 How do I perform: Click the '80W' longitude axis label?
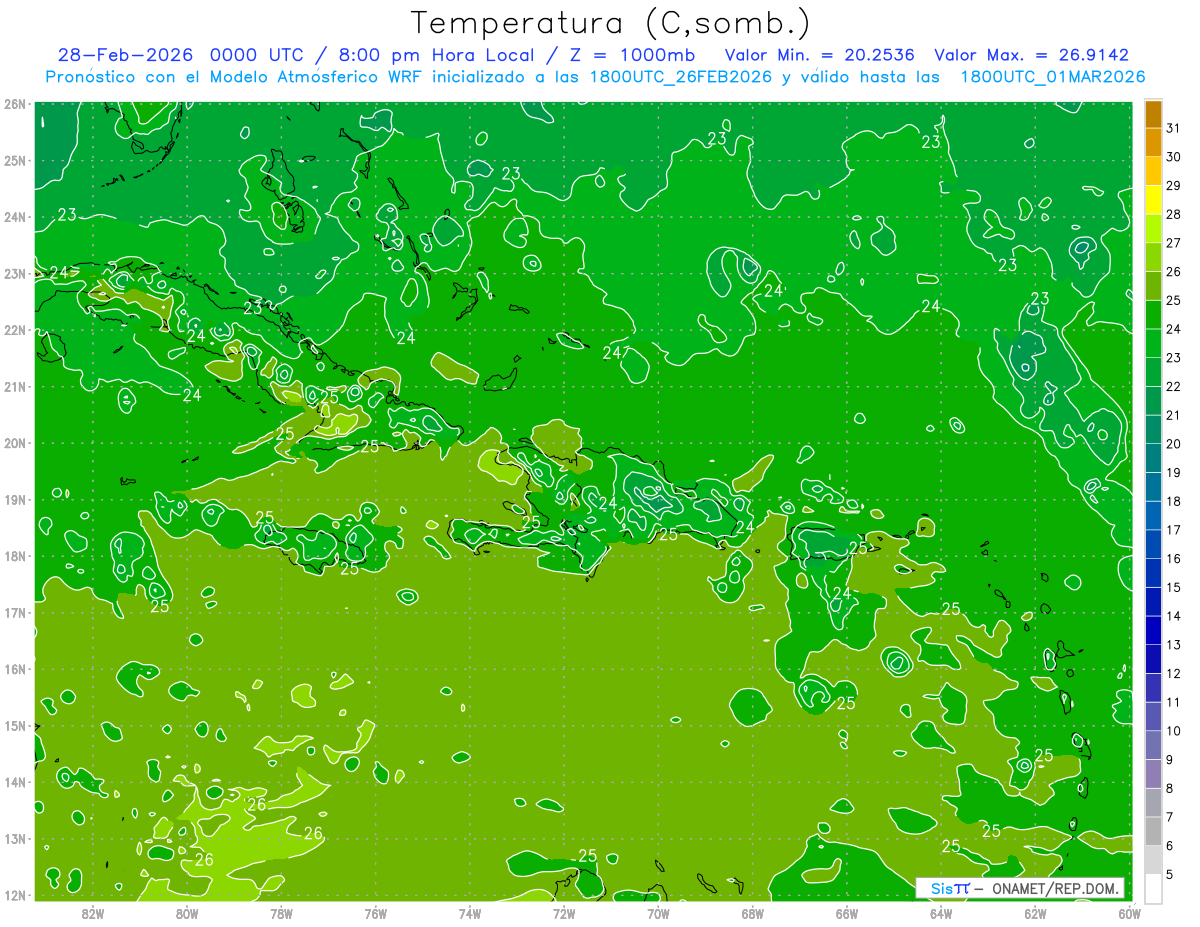tap(187, 913)
